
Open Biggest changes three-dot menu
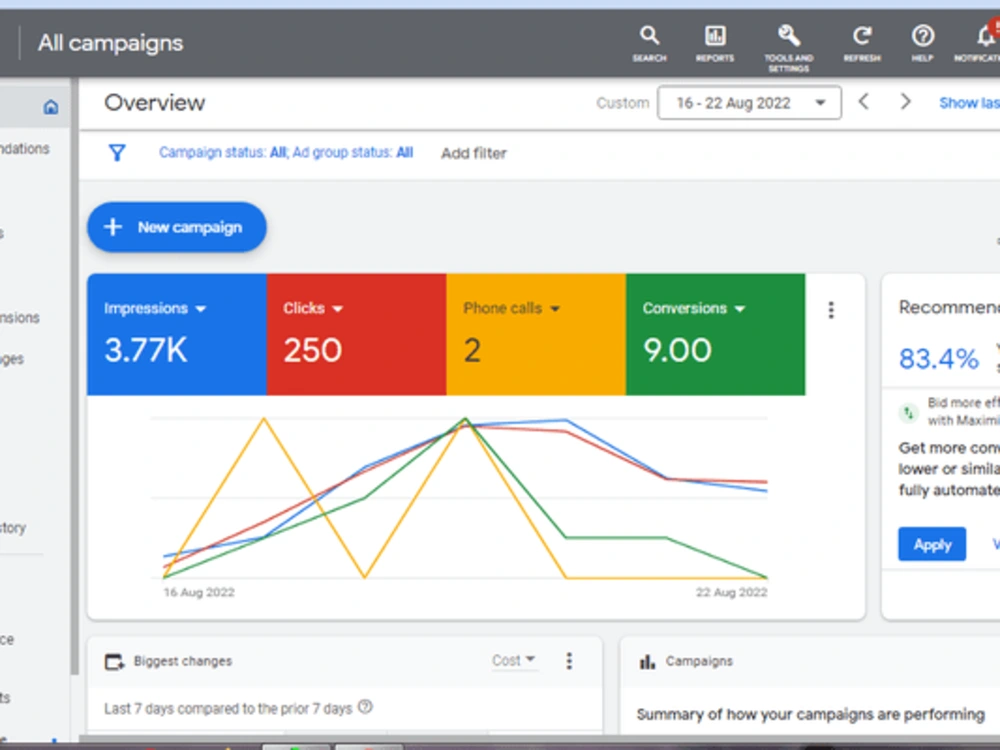click(x=569, y=661)
